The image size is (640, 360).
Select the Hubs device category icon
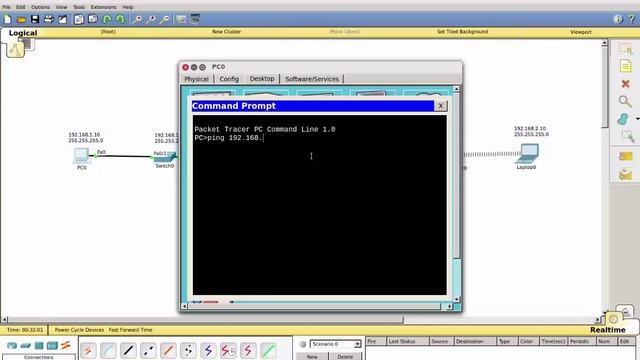(39, 346)
